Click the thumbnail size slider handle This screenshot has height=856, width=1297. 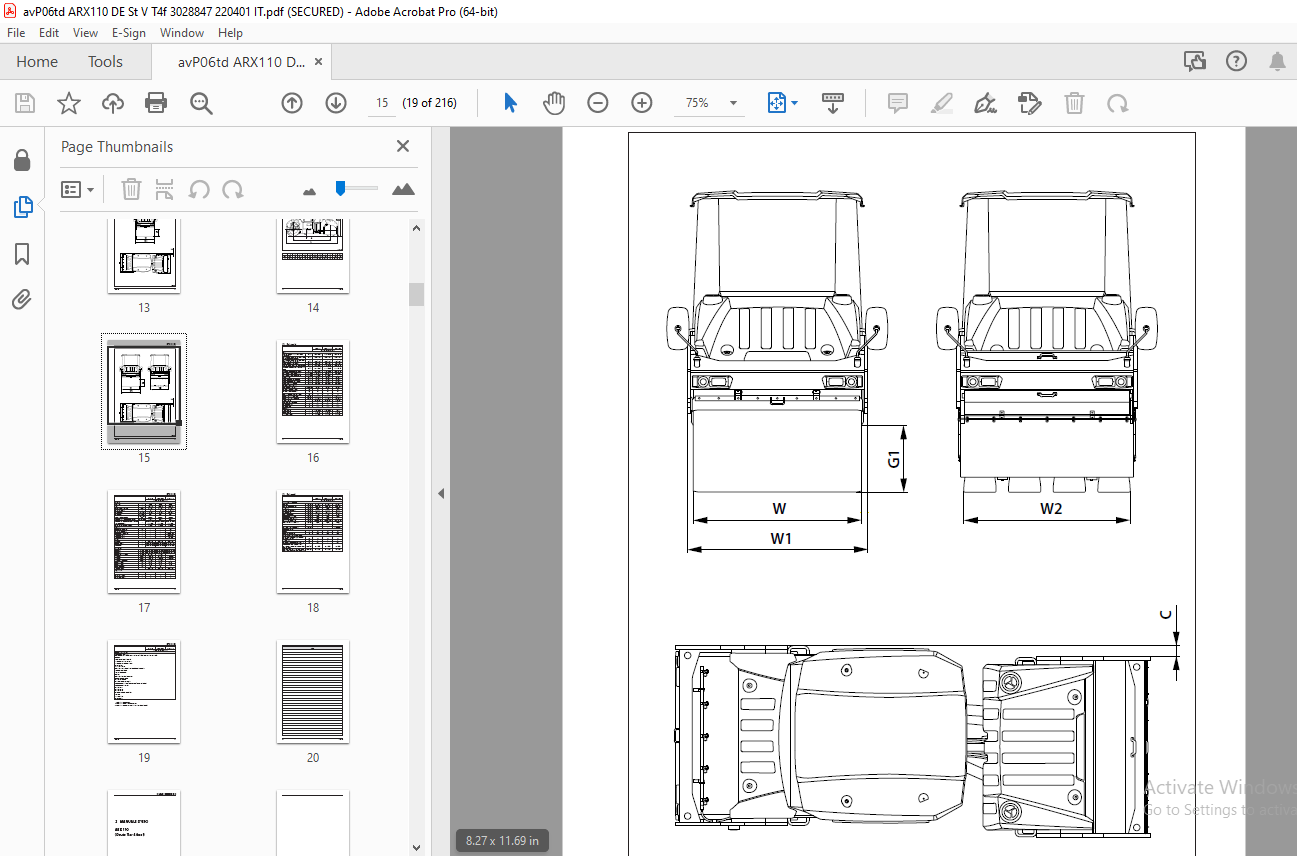point(340,187)
